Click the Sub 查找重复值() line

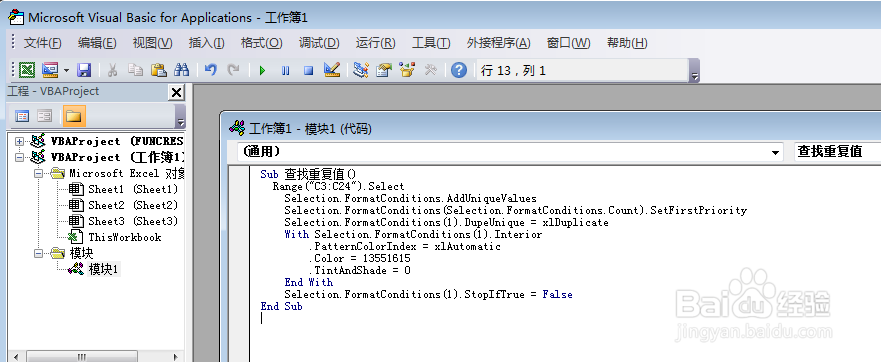click(308, 174)
